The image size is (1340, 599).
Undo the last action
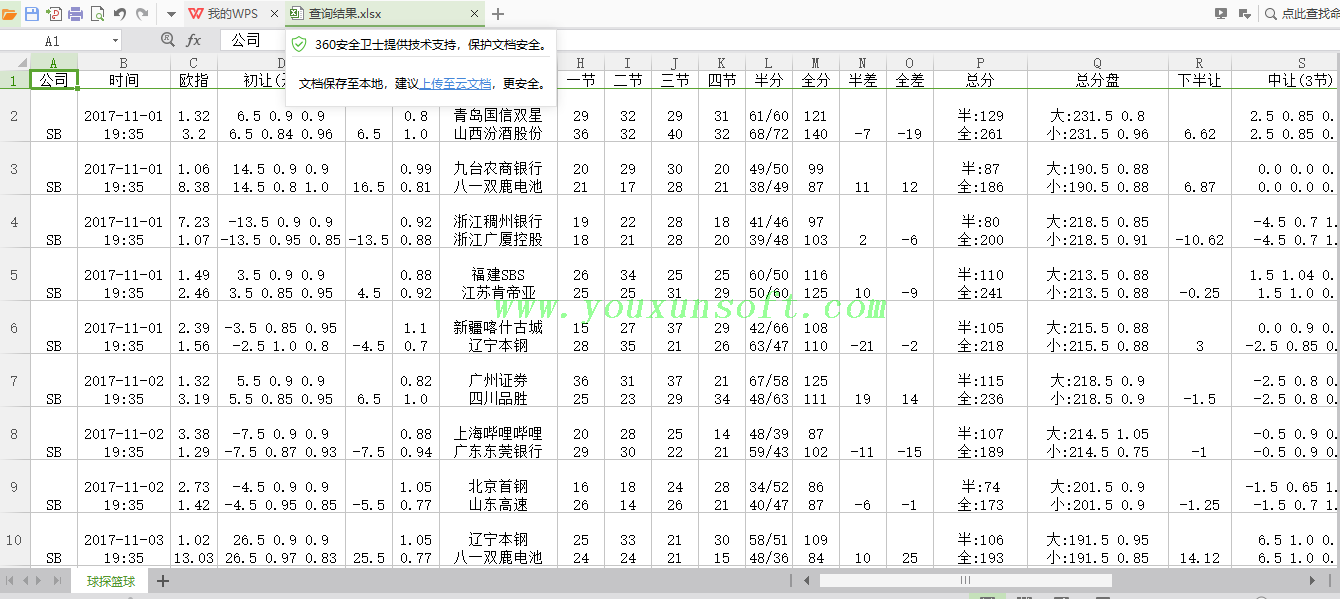[x=120, y=14]
